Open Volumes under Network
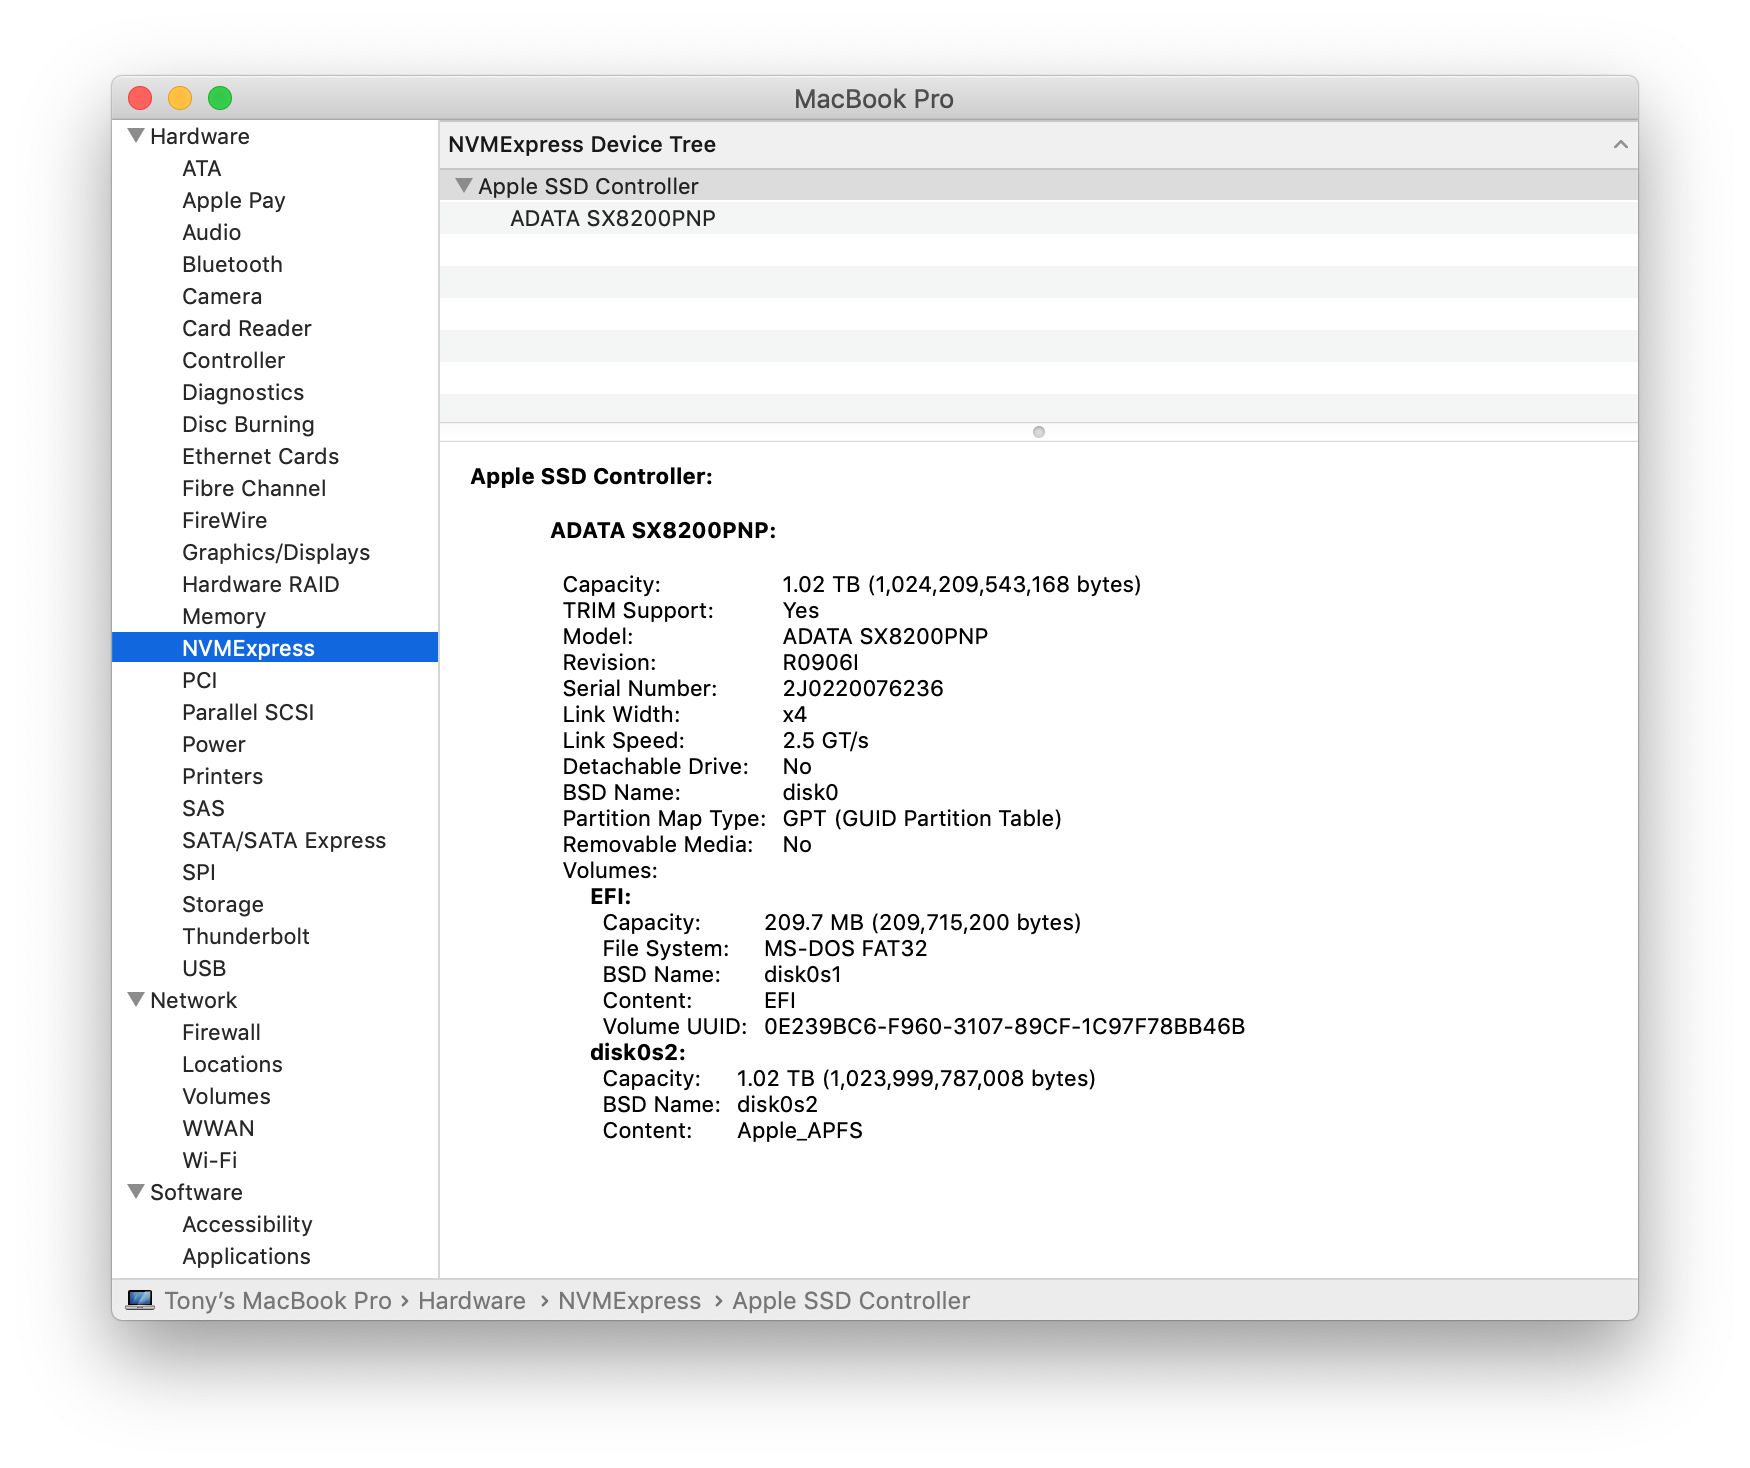The height and width of the screenshot is (1468, 1750). (226, 1096)
